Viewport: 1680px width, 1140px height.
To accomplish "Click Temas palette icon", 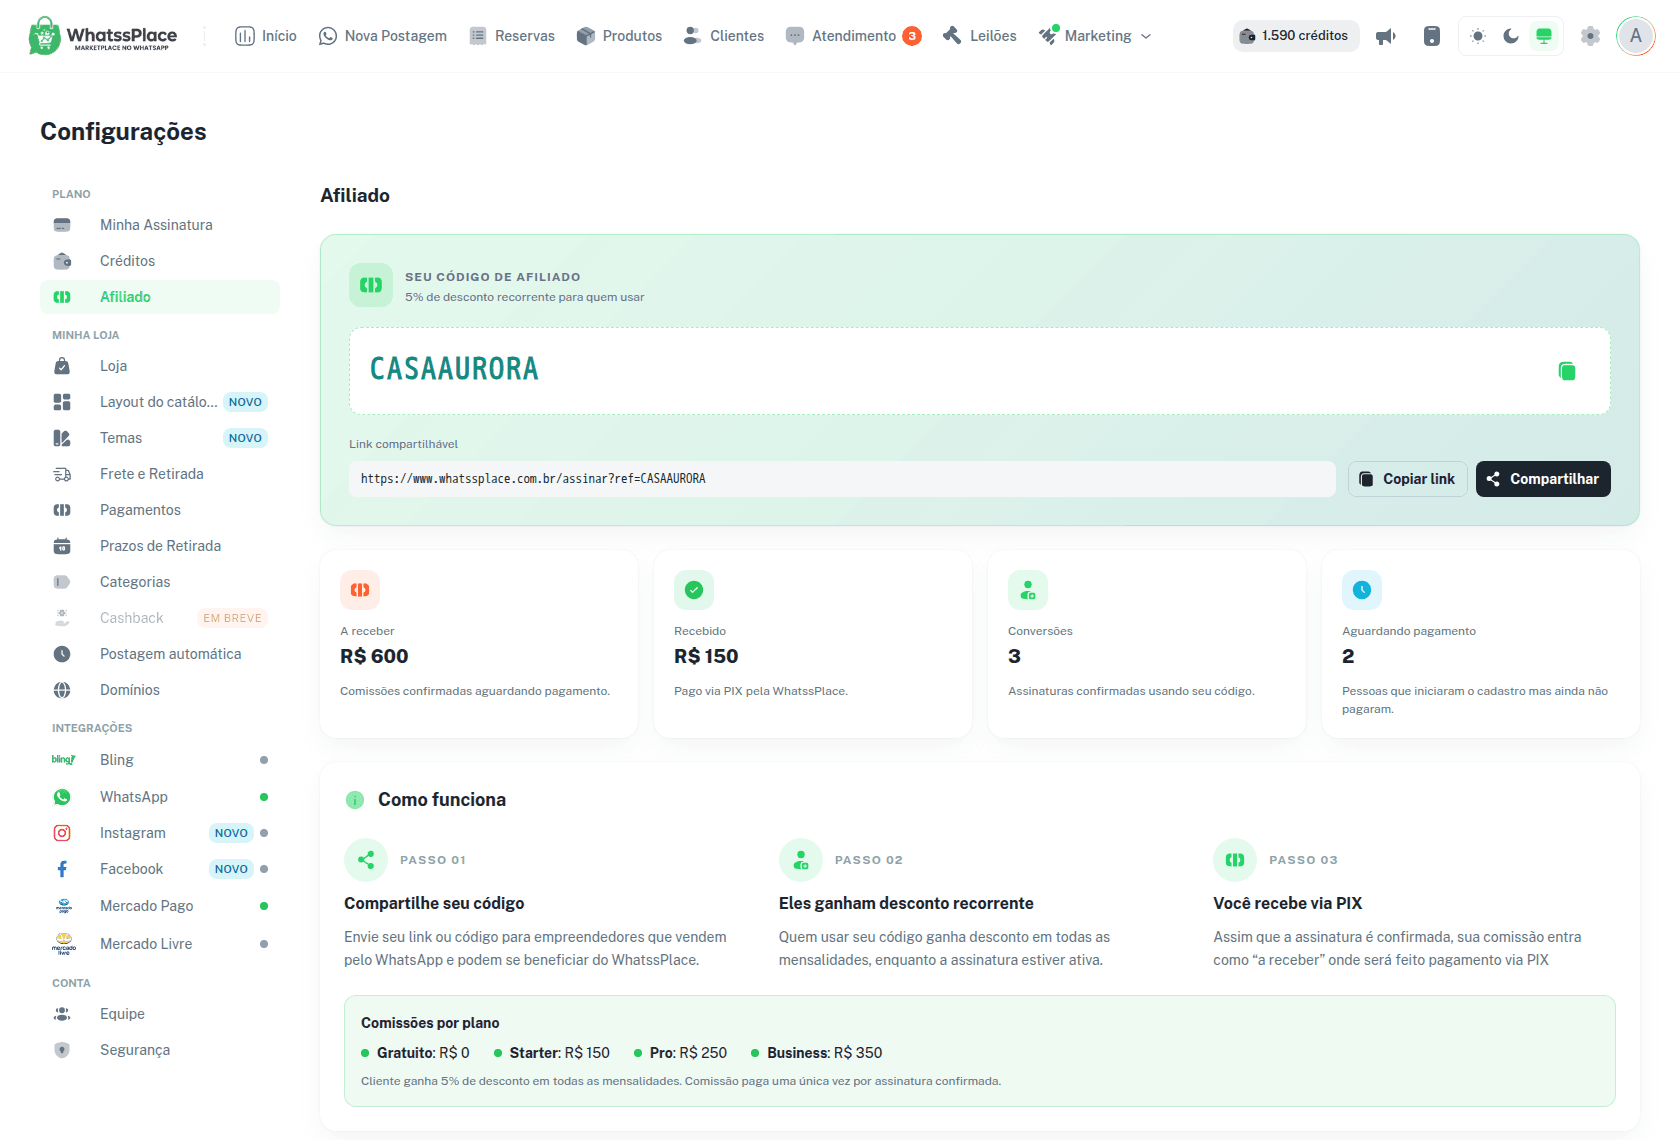I will [62, 438].
